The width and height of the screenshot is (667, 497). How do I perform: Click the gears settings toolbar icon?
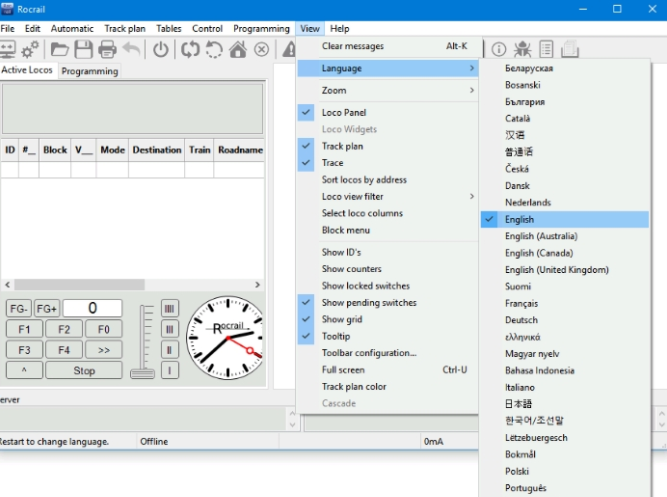[x=31, y=49]
